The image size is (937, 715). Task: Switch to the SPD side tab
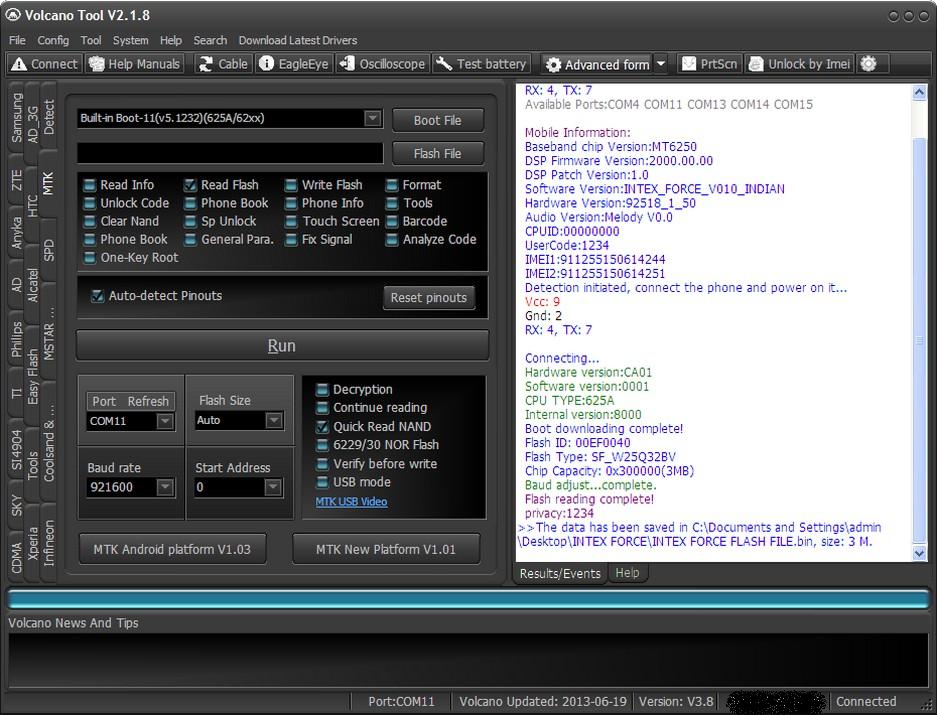(49, 250)
